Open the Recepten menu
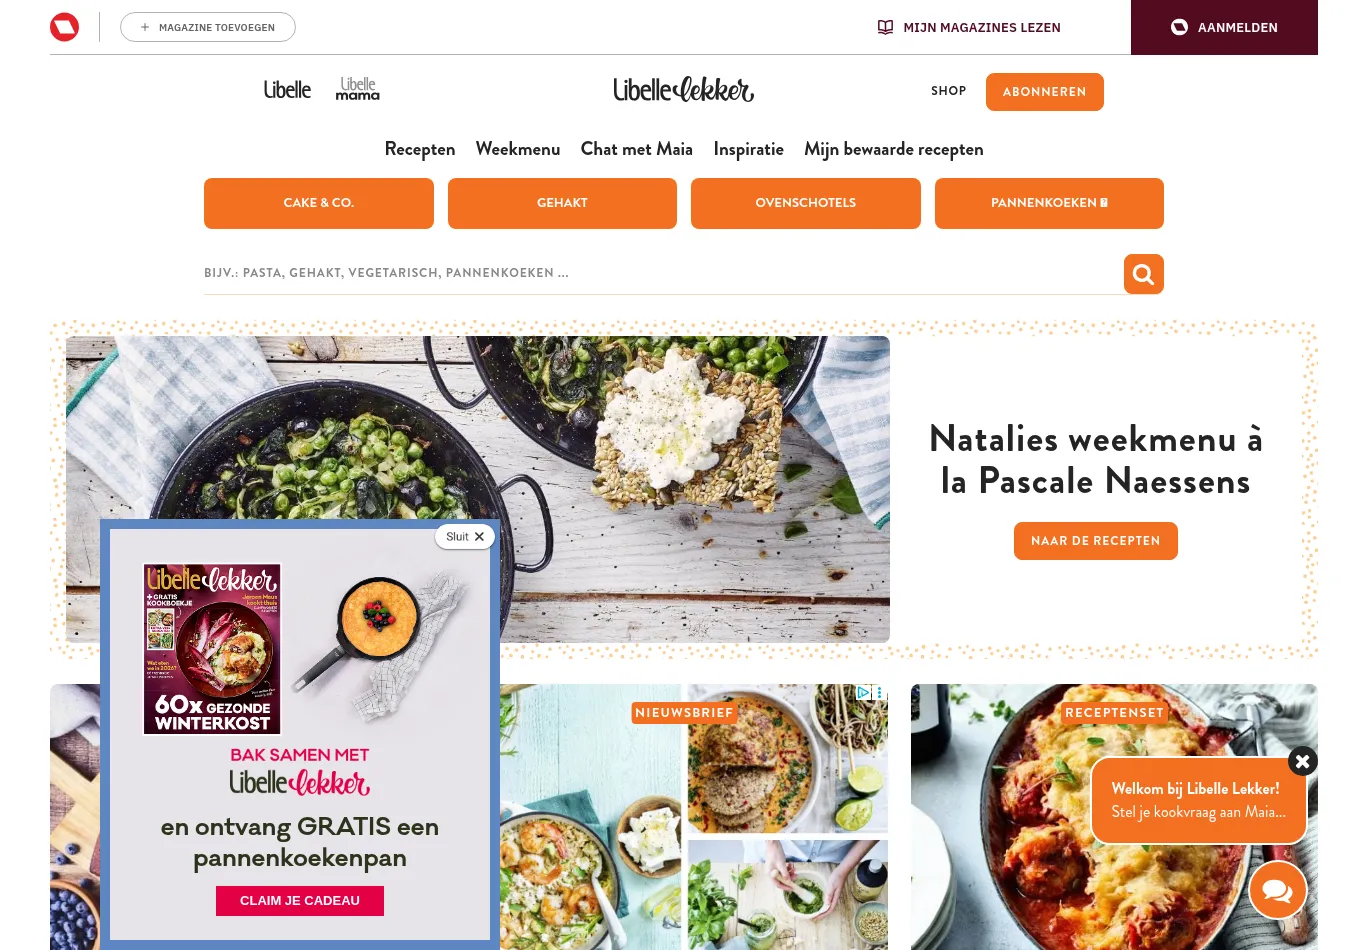This screenshot has height=950, width=1368. pyautogui.click(x=420, y=149)
